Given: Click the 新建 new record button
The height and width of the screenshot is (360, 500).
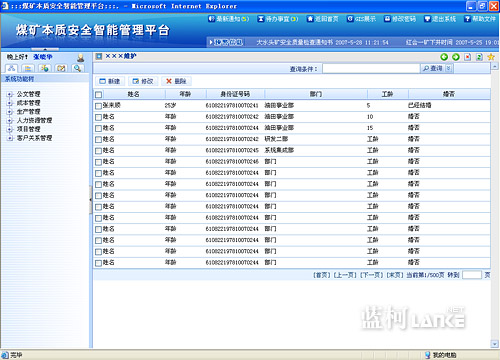Looking at the screenshot, I should point(110,81).
